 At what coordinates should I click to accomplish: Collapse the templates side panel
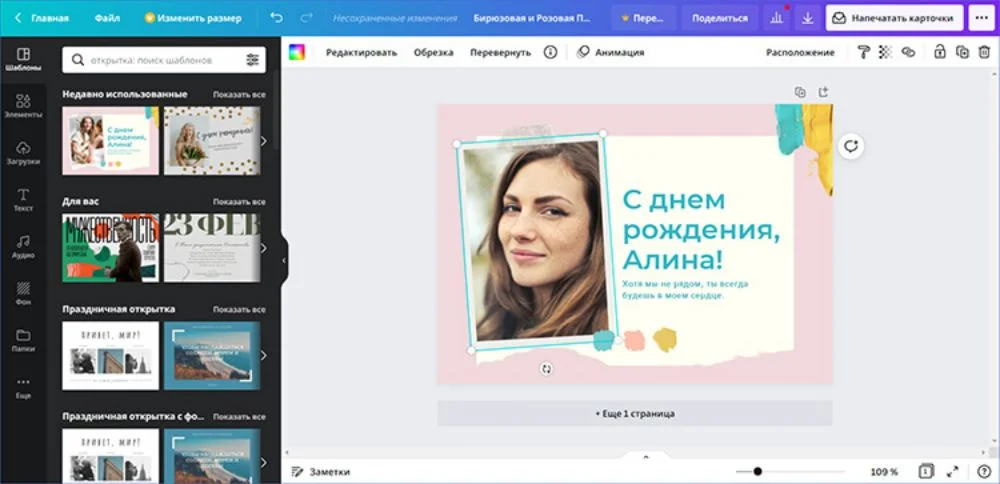[283, 260]
